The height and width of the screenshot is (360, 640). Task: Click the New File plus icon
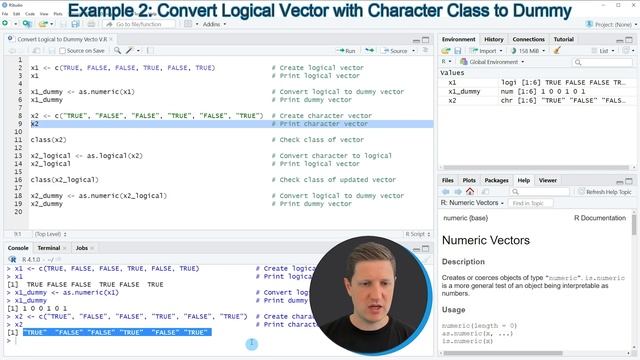coord(5,24)
